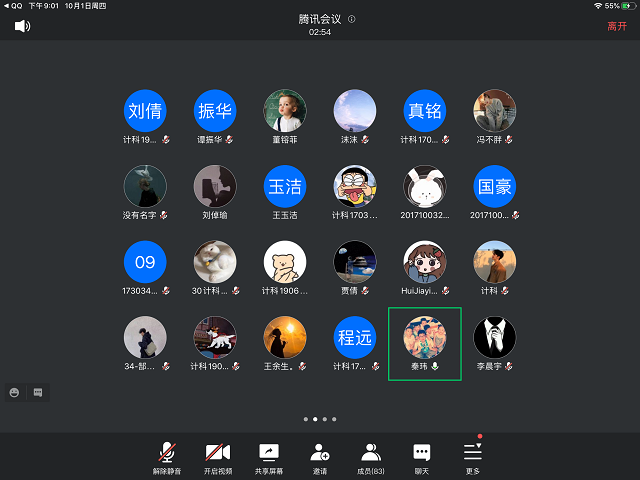Tap the 国豪 participant avatar

tap(494, 186)
